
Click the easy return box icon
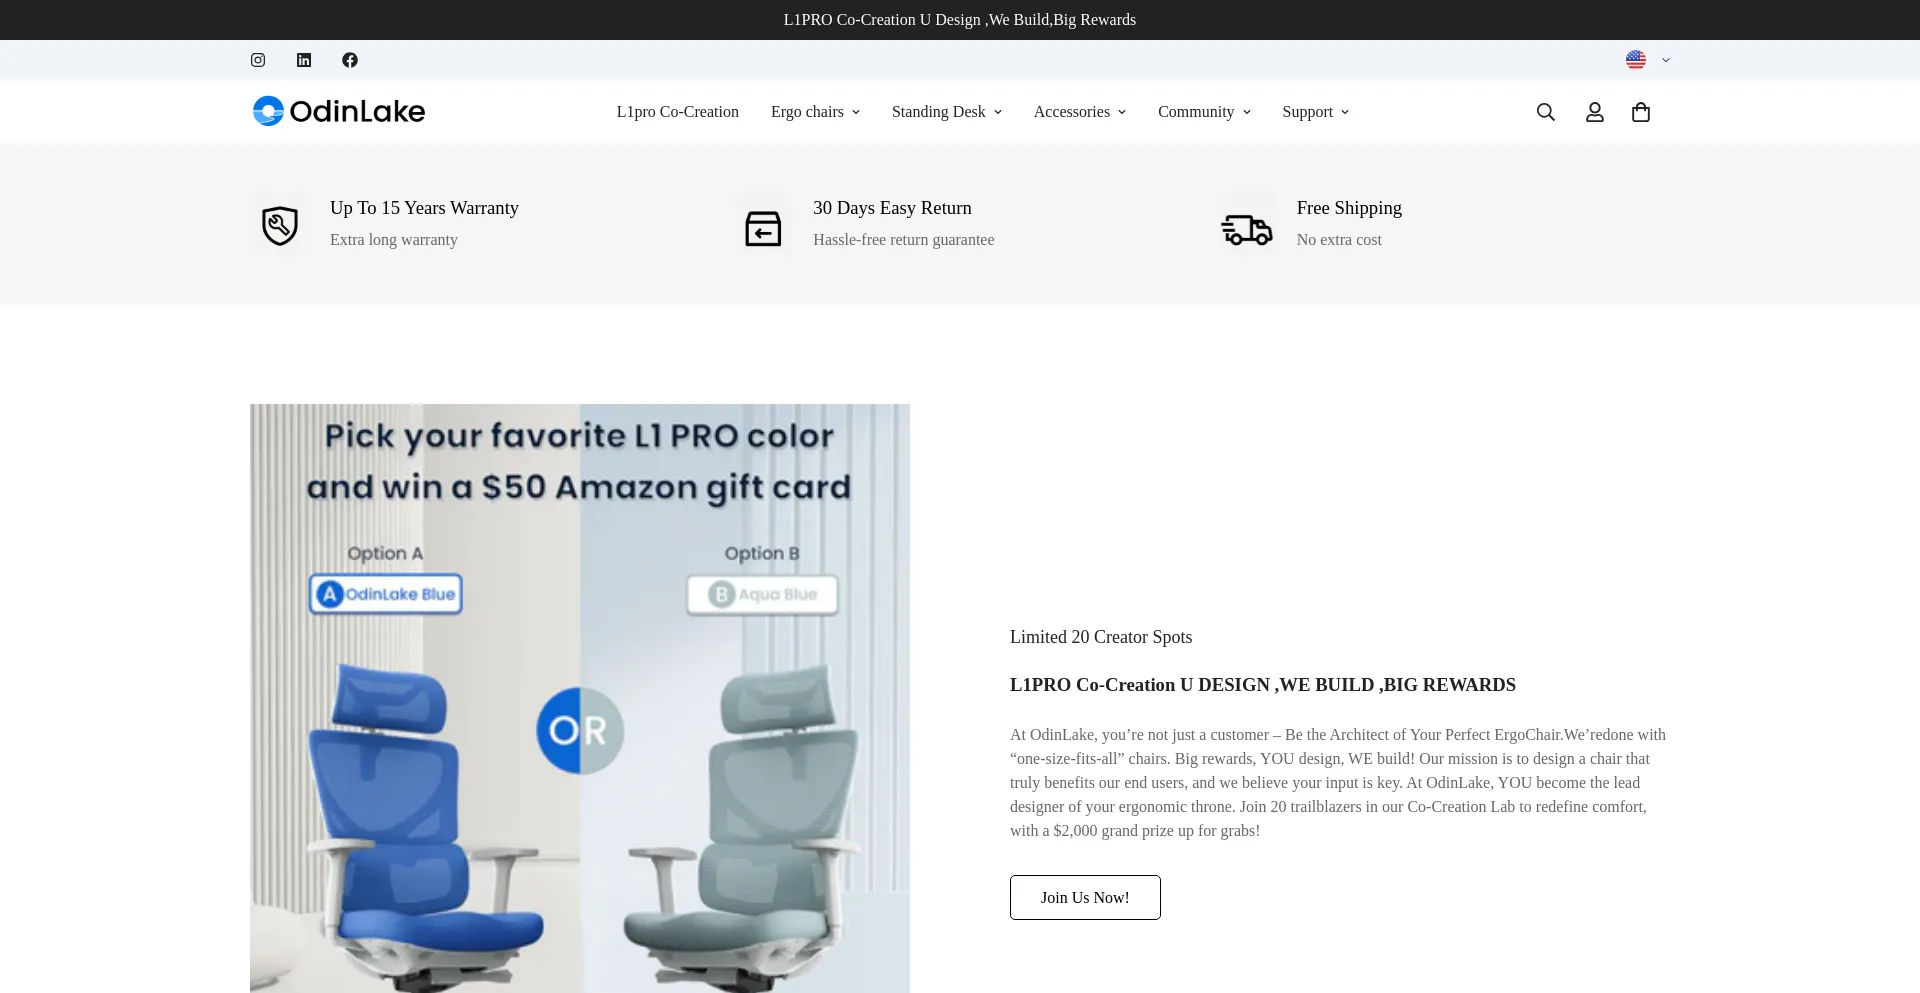tap(763, 228)
